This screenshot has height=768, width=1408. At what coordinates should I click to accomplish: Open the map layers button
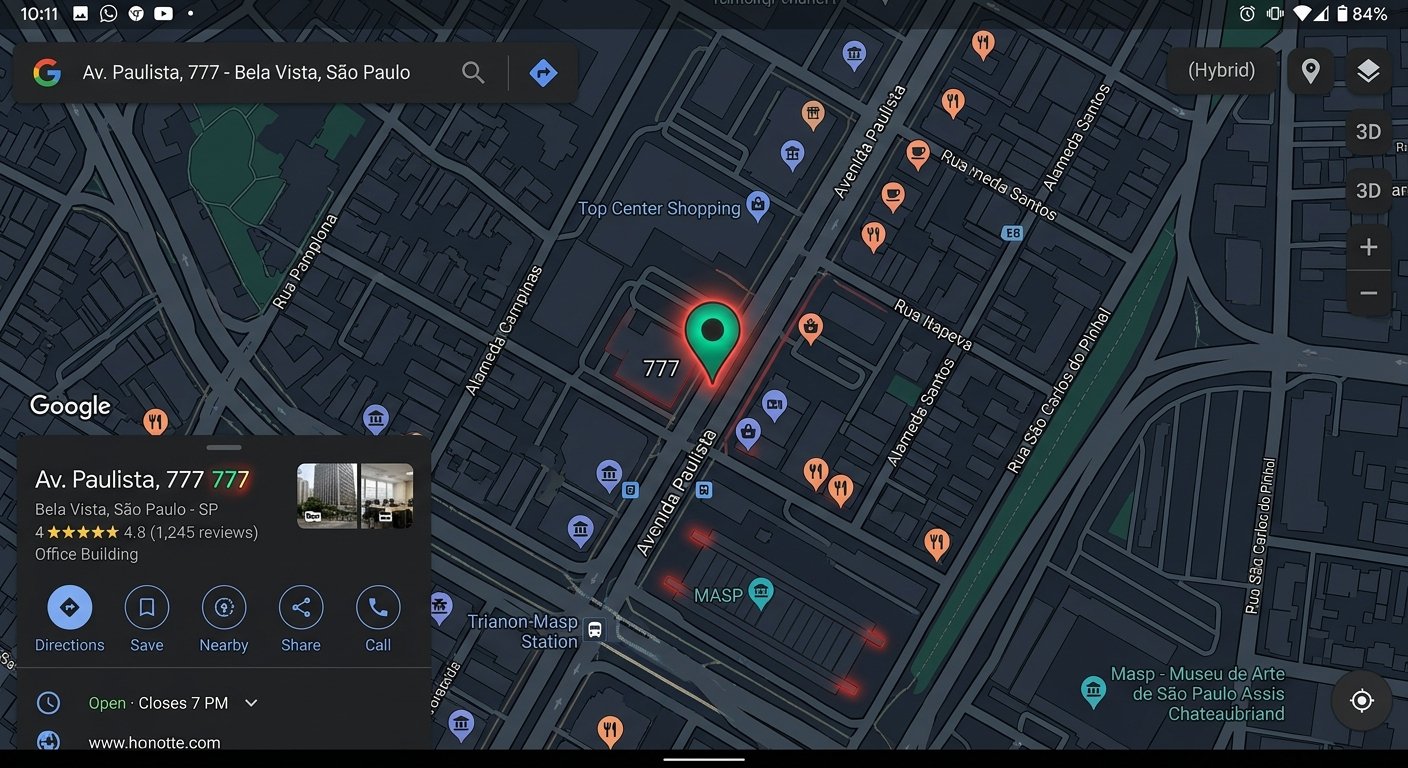[1368, 71]
